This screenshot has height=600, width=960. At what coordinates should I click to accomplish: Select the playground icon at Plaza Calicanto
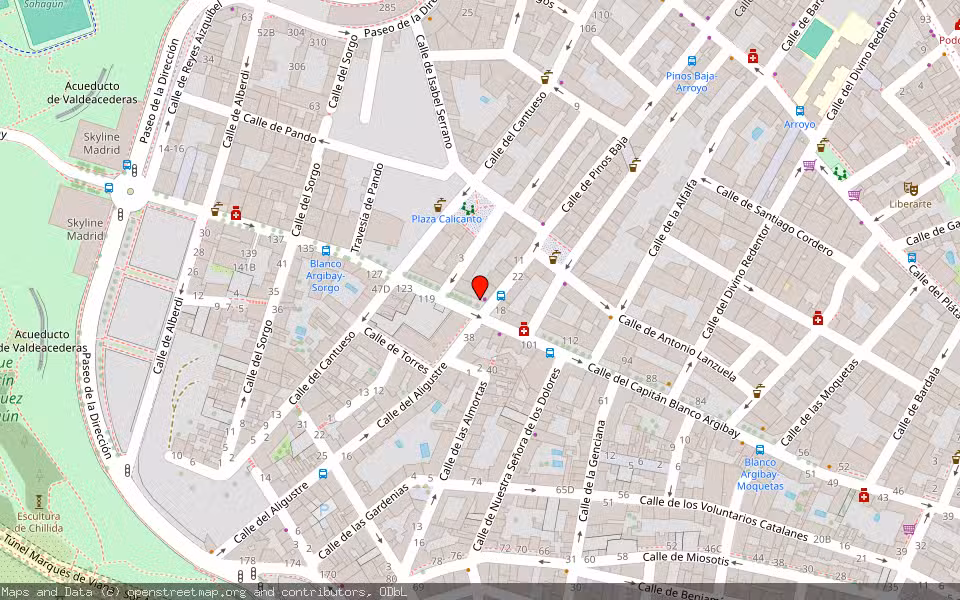click(468, 208)
